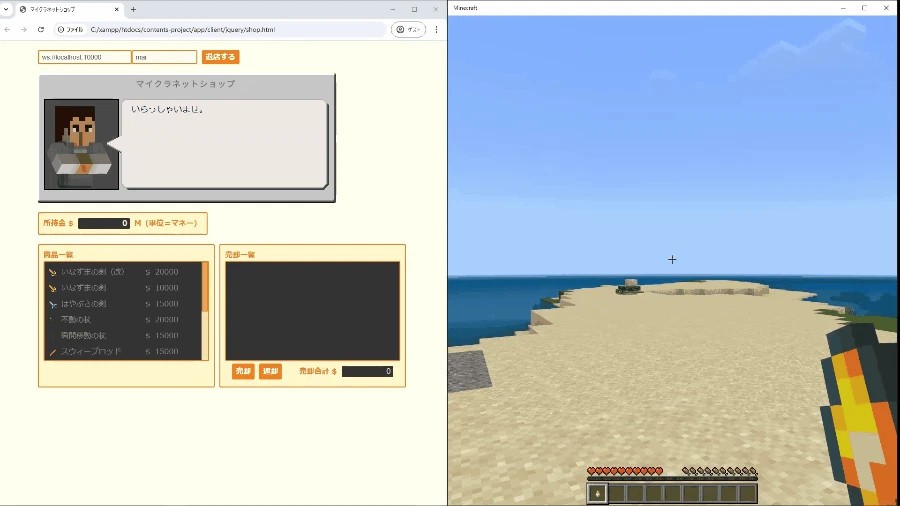Image resolution: width=900 pixels, height=506 pixels.
Task: Click the hunger bar in Minecraft
Action: tap(720, 471)
